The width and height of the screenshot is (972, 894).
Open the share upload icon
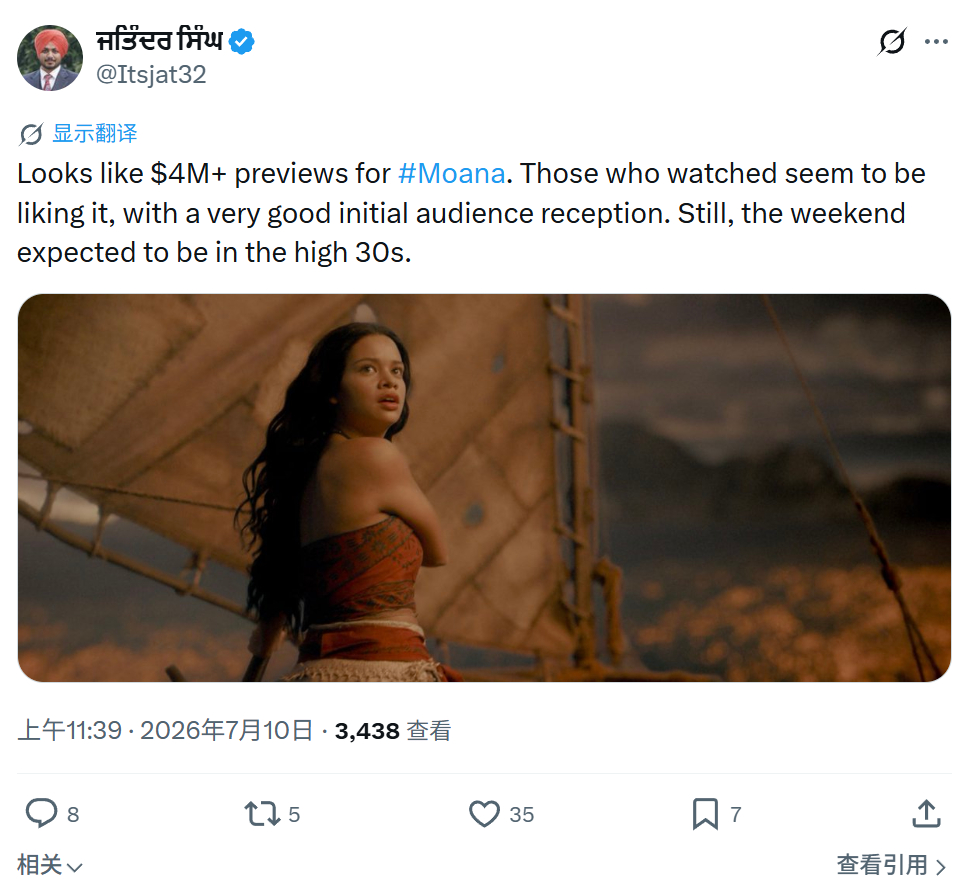pos(926,813)
